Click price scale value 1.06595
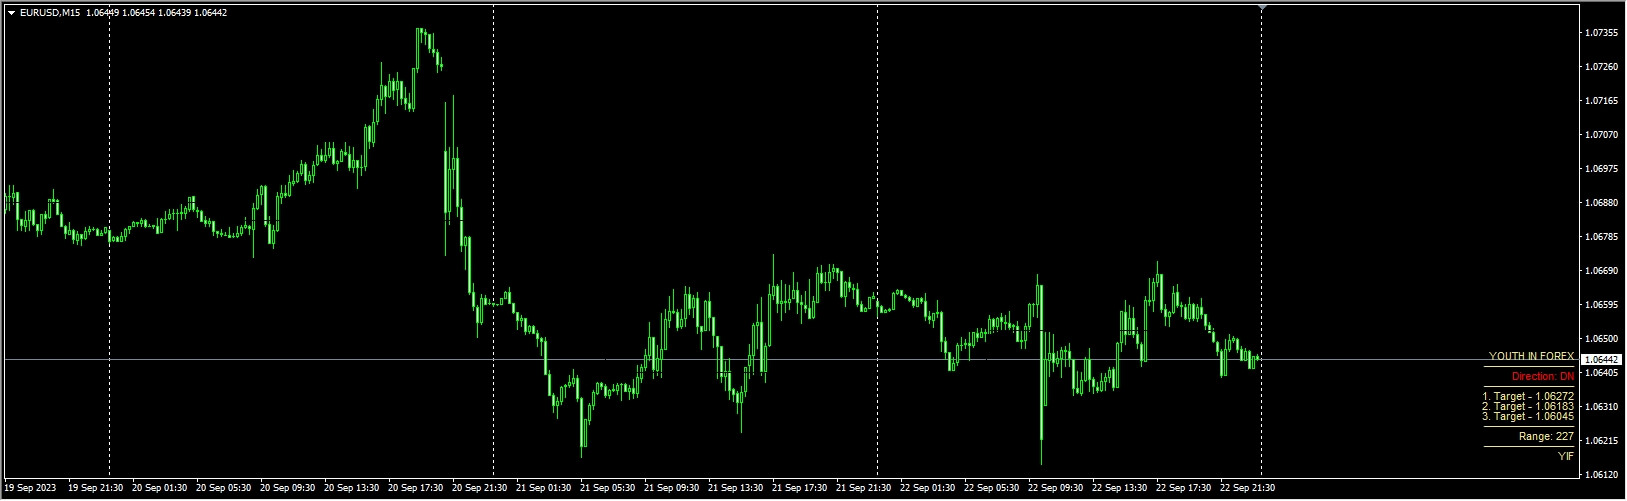Image resolution: width=1627 pixels, height=501 pixels. (1602, 305)
